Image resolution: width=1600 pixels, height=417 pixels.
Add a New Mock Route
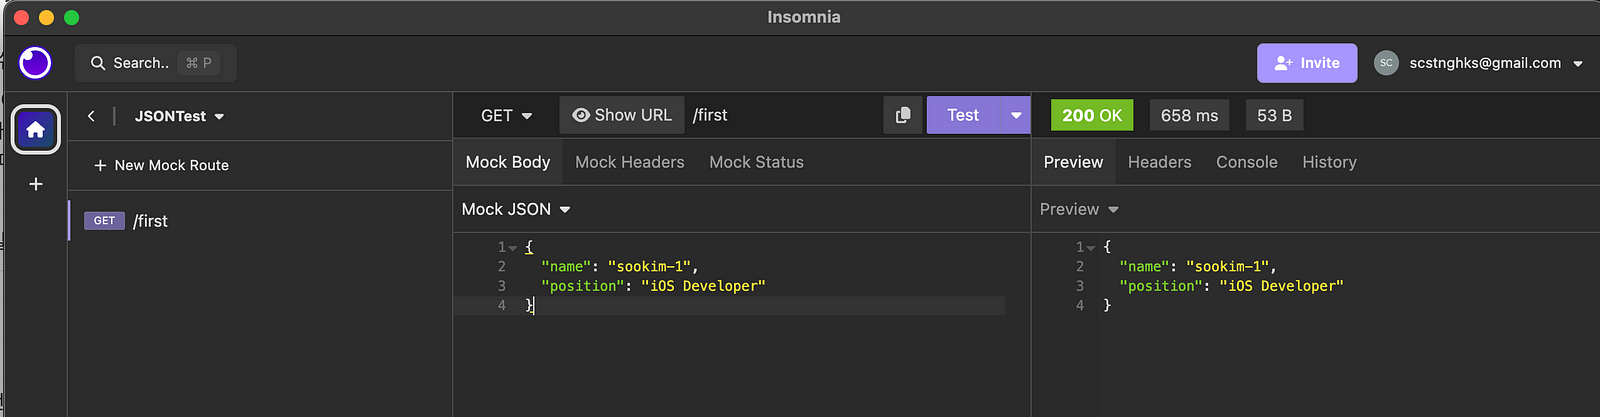(x=161, y=165)
